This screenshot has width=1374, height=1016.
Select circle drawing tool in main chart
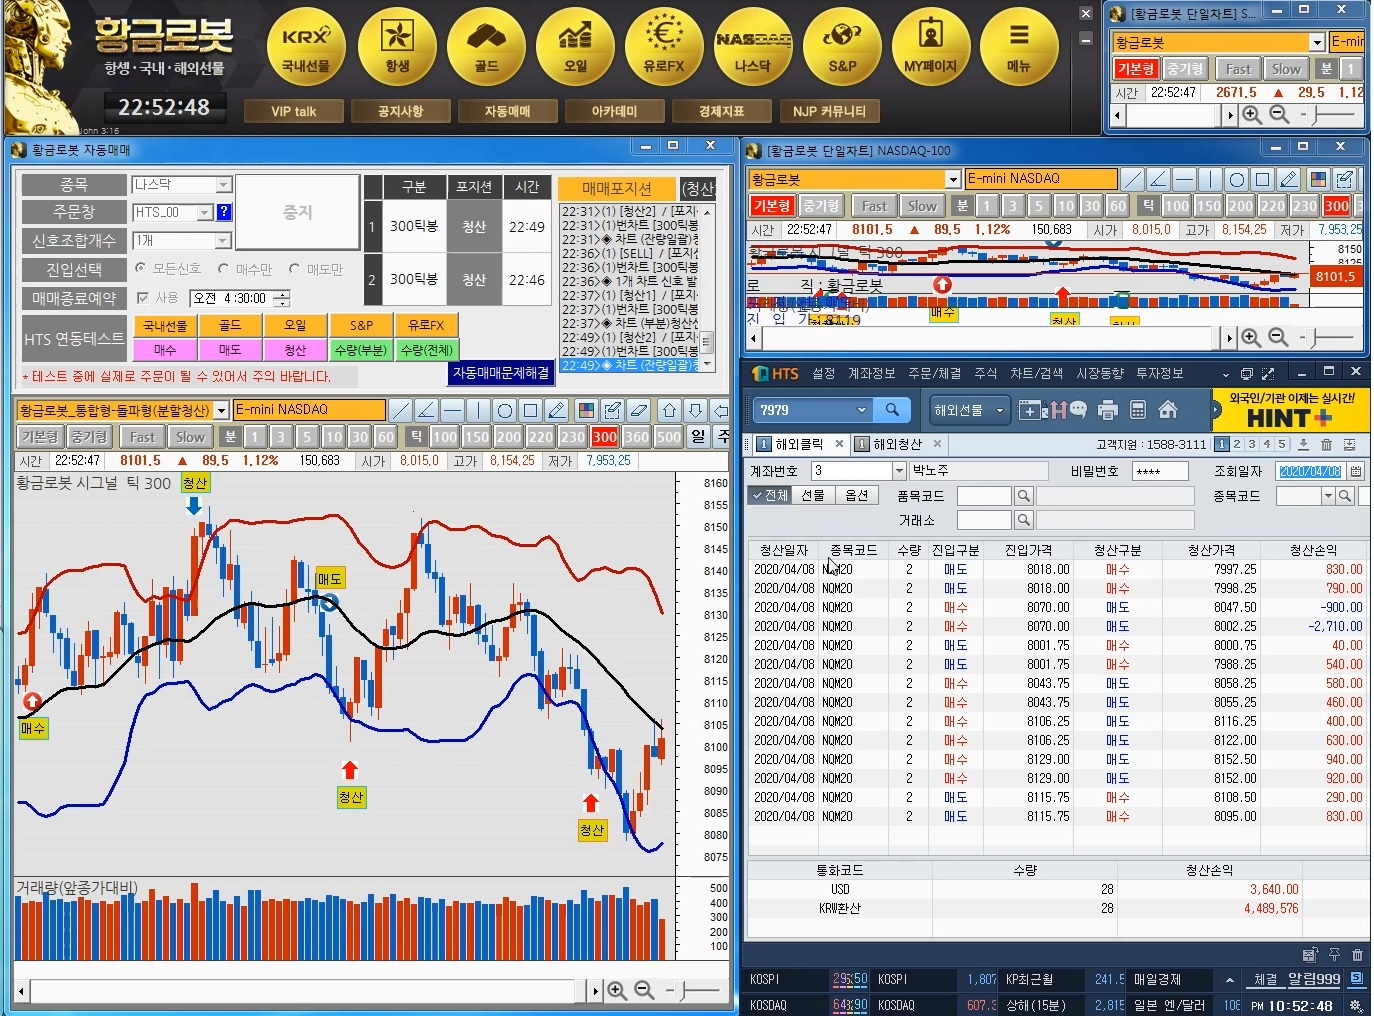click(x=505, y=410)
